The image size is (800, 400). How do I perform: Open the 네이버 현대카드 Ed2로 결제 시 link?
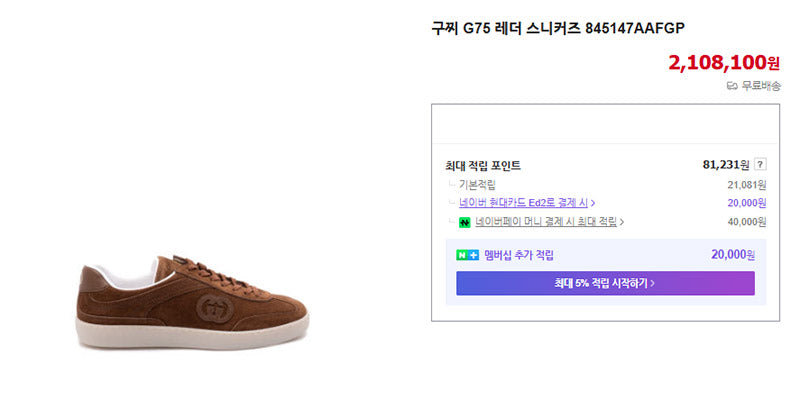click(523, 203)
